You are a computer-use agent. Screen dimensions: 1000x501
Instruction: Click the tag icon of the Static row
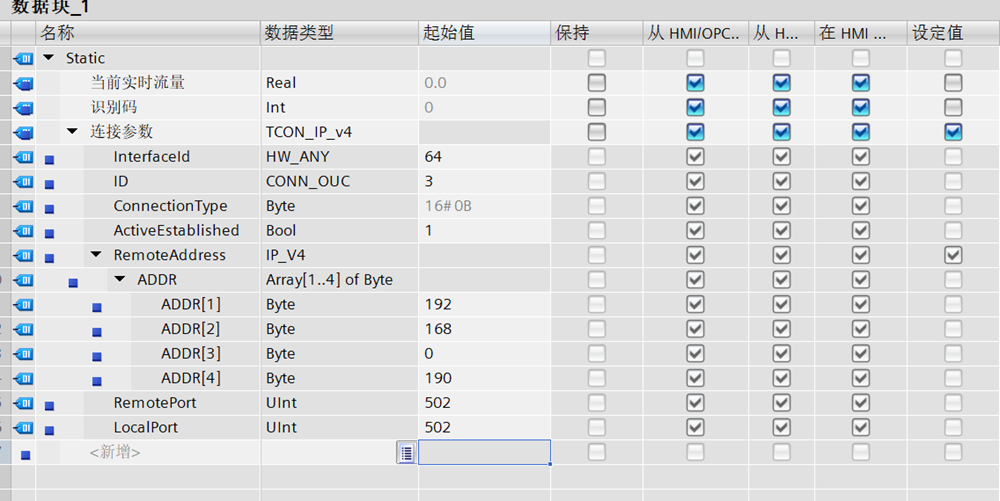22,59
